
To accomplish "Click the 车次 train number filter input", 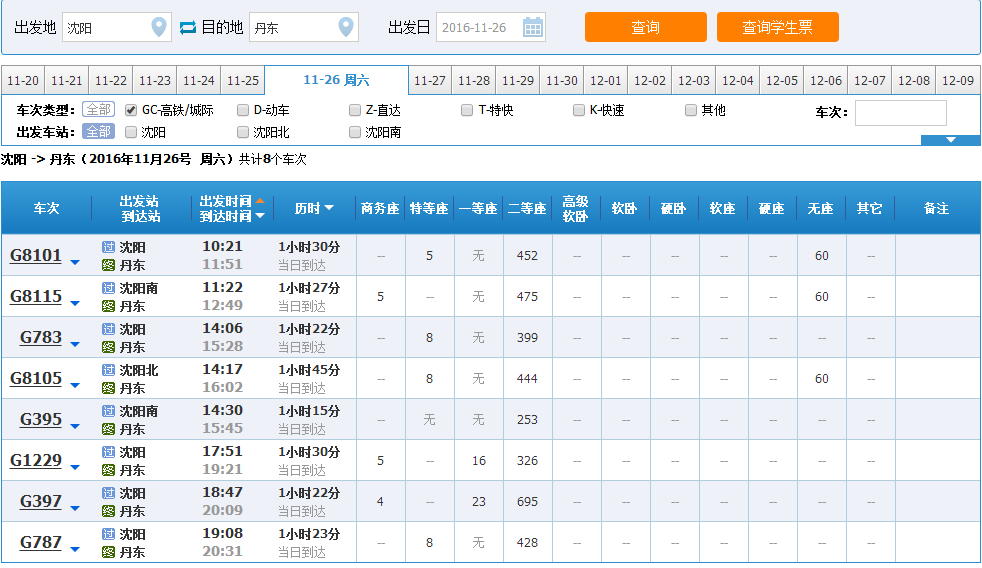I will pos(901,113).
